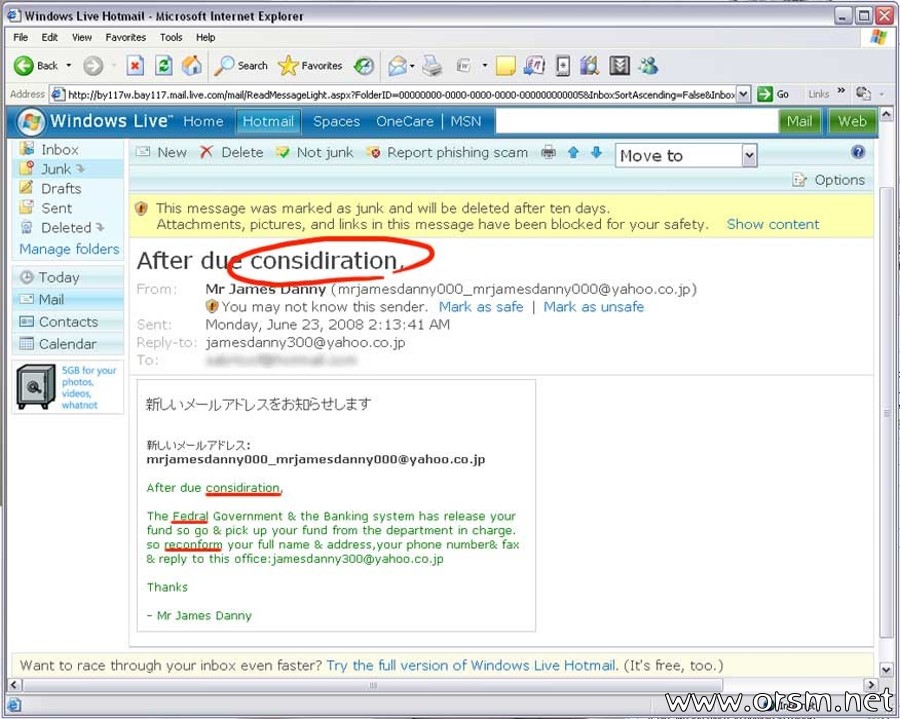Expand the address bar URL dropdown
This screenshot has width=900, height=719.
pyautogui.click(x=744, y=94)
